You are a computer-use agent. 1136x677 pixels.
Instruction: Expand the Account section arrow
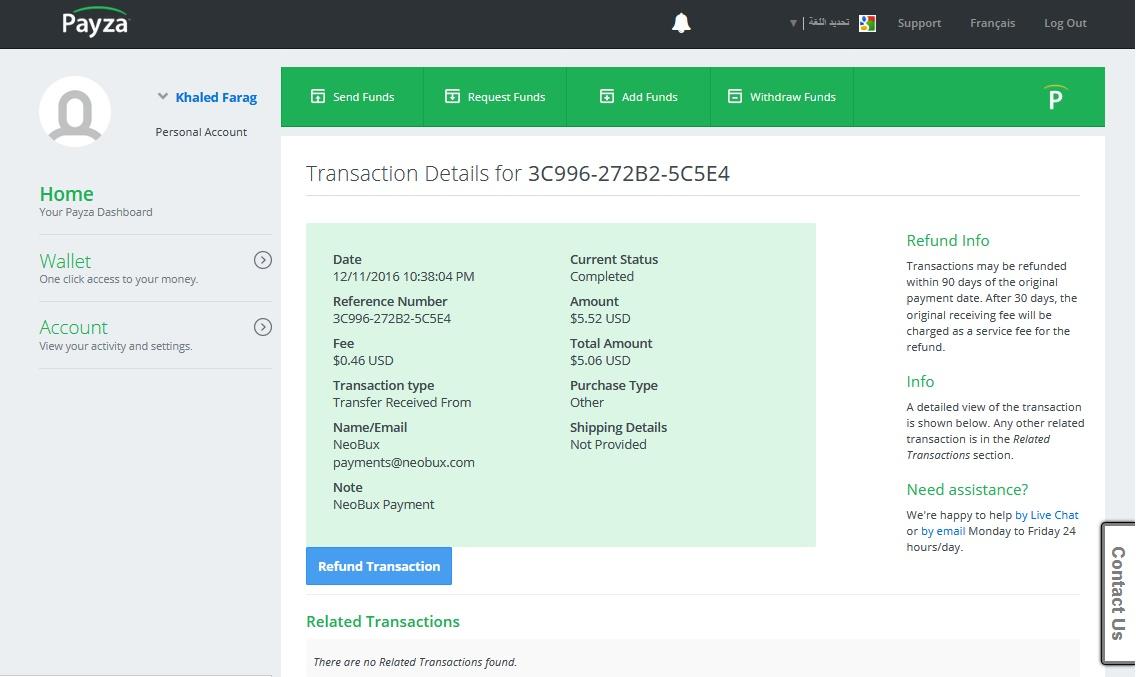pyautogui.click(x=263, y=327)
